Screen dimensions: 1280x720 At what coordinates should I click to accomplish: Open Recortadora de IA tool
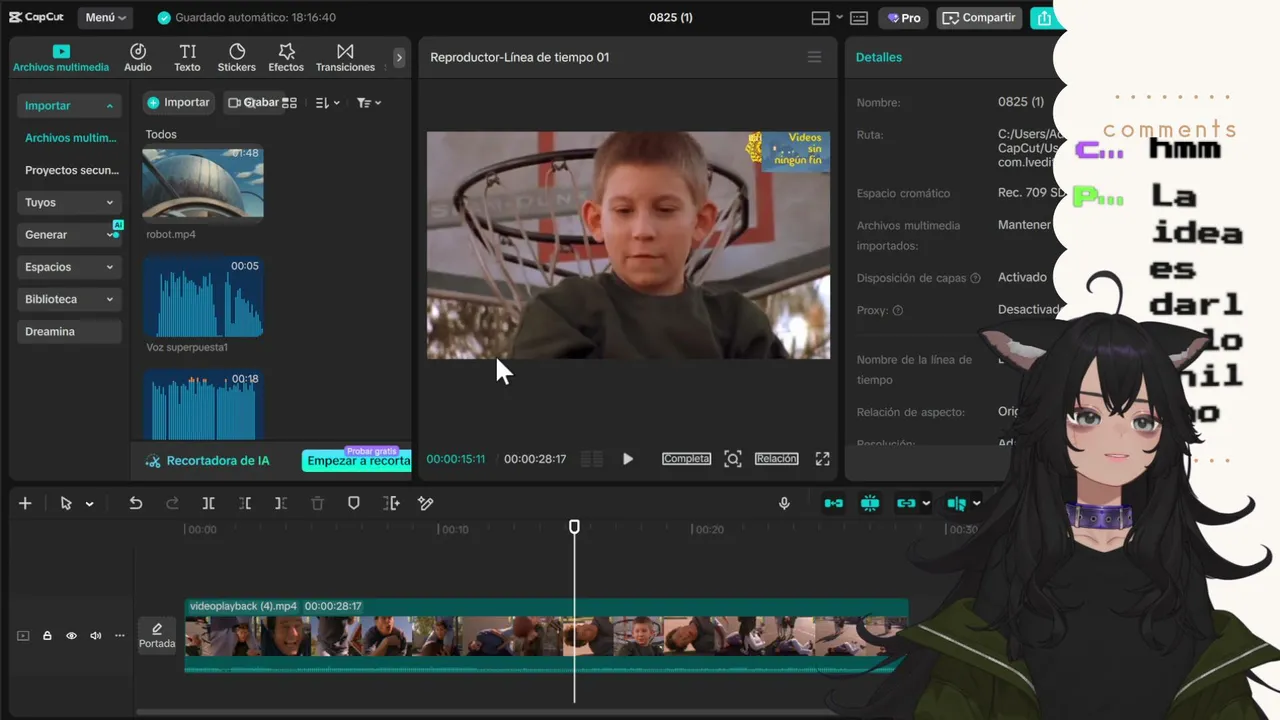tap(207, 461)
